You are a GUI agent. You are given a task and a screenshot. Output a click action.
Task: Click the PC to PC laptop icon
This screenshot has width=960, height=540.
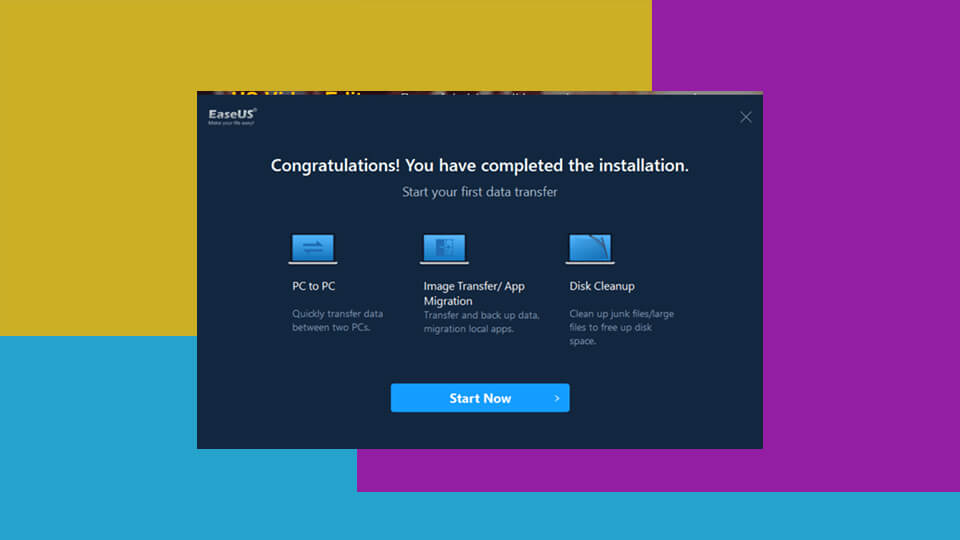point(312,248)
